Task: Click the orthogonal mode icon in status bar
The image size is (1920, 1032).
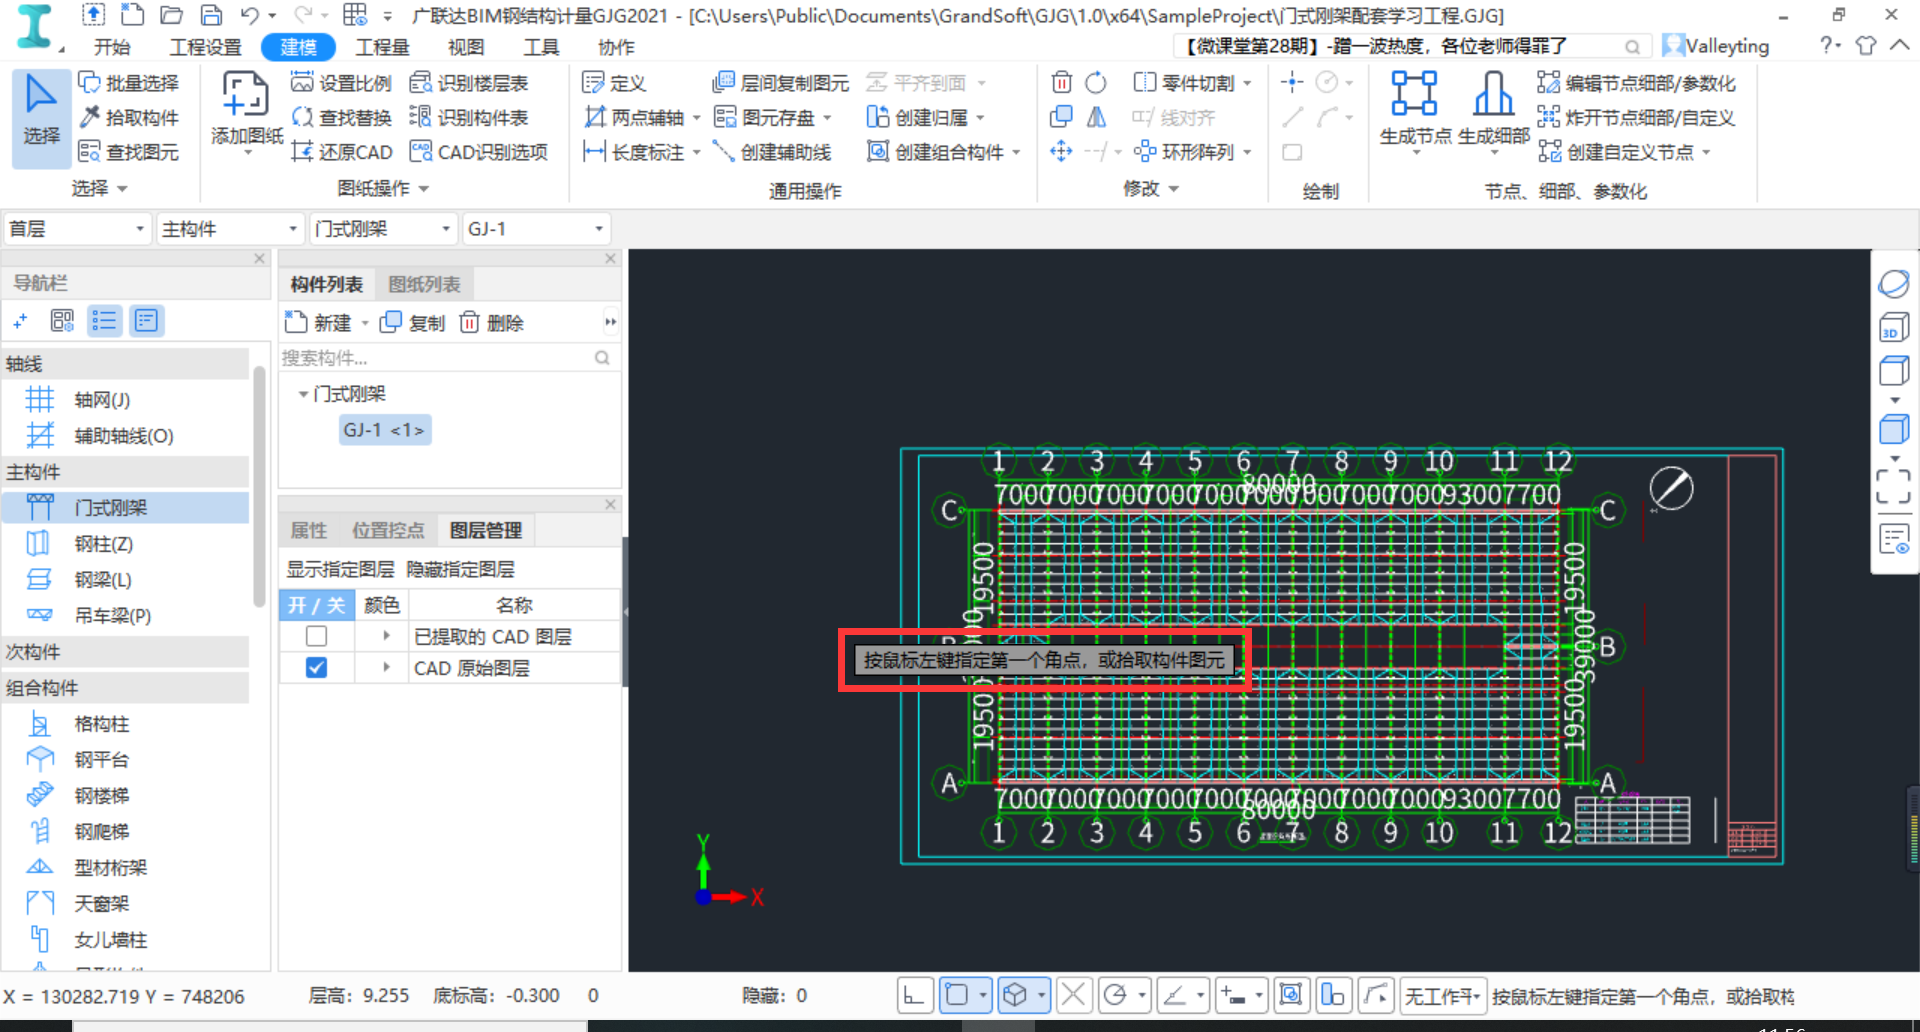Action: [x=914, y=995]
